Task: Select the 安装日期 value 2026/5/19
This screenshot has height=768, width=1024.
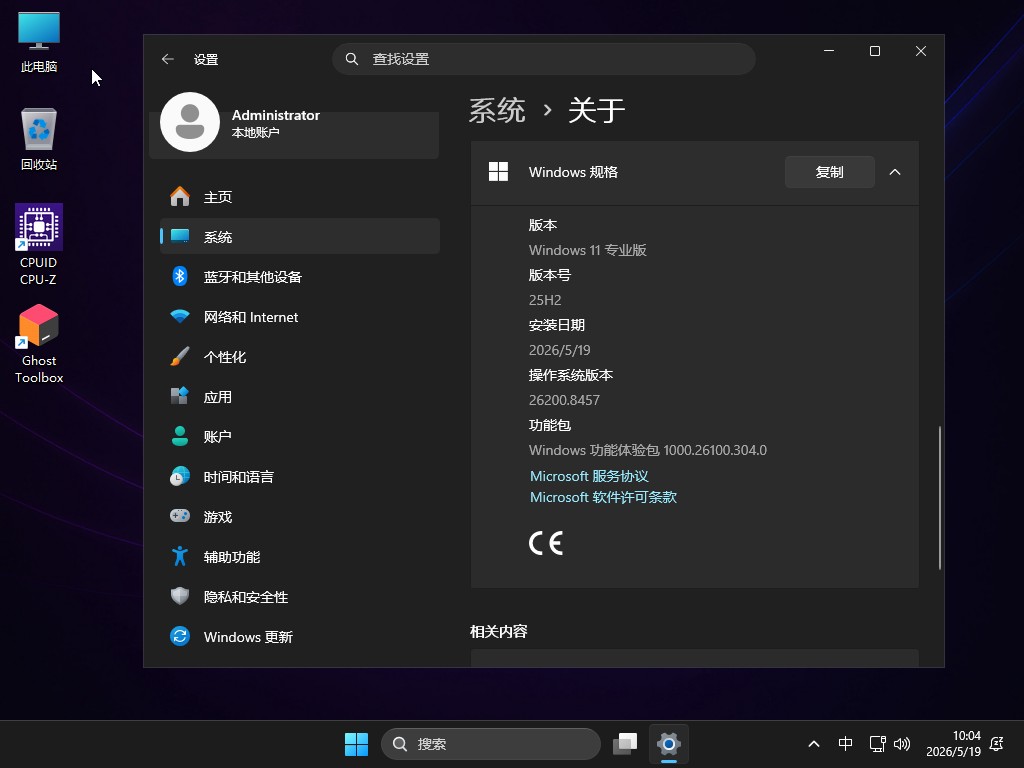Action: (559, 350)
